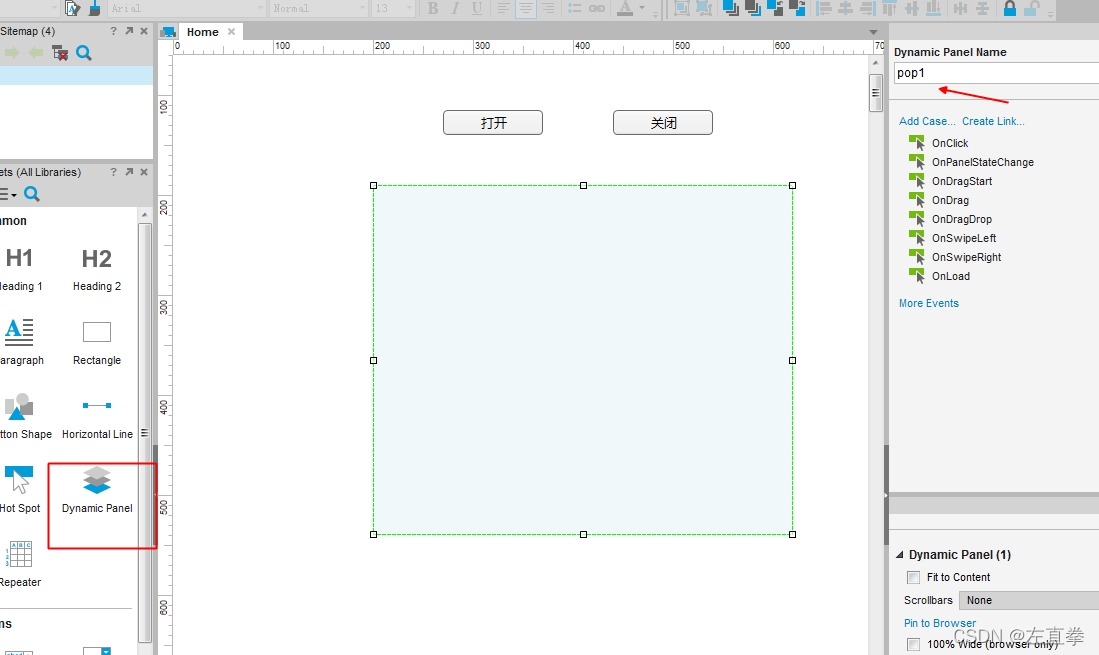This screenshot has height=655, width=1099.
Task: Open the open-pages tab list arrow
Action: (x=873, y=32)
